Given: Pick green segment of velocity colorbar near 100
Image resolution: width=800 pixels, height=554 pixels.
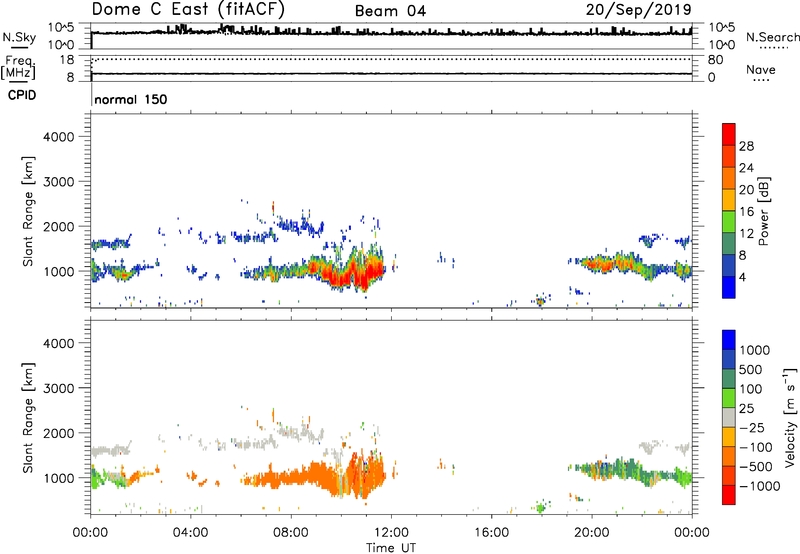Looking at the screenshot, I should 729,398.
